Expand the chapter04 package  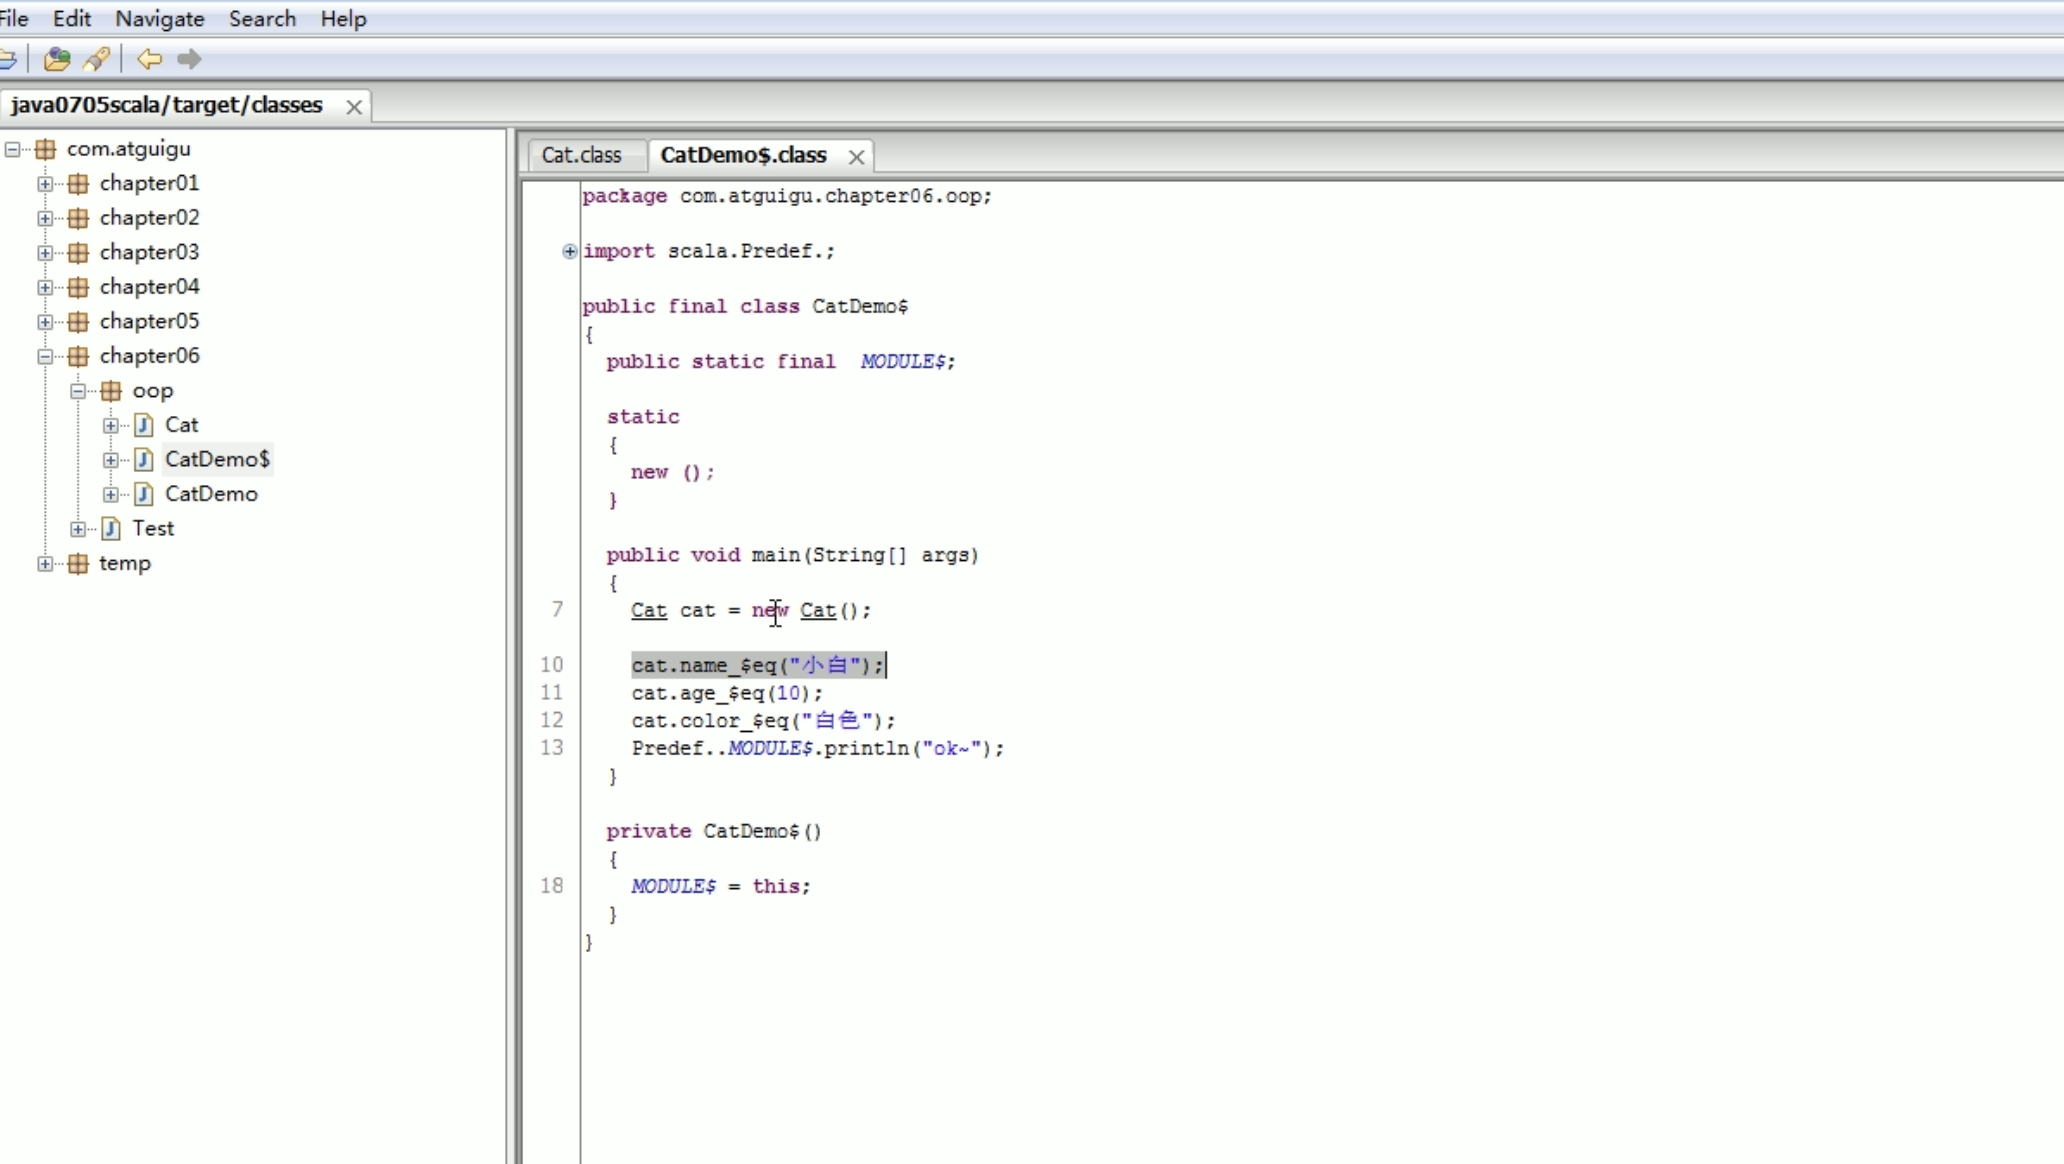click(x=45, y=288)
